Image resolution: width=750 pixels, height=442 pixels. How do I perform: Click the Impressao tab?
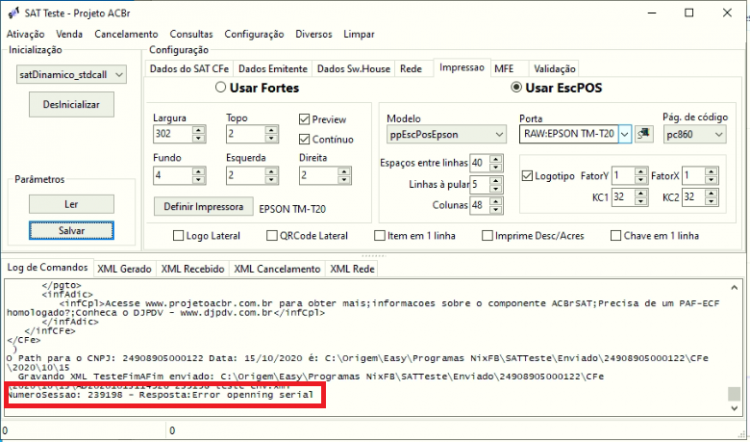(462, 67)
